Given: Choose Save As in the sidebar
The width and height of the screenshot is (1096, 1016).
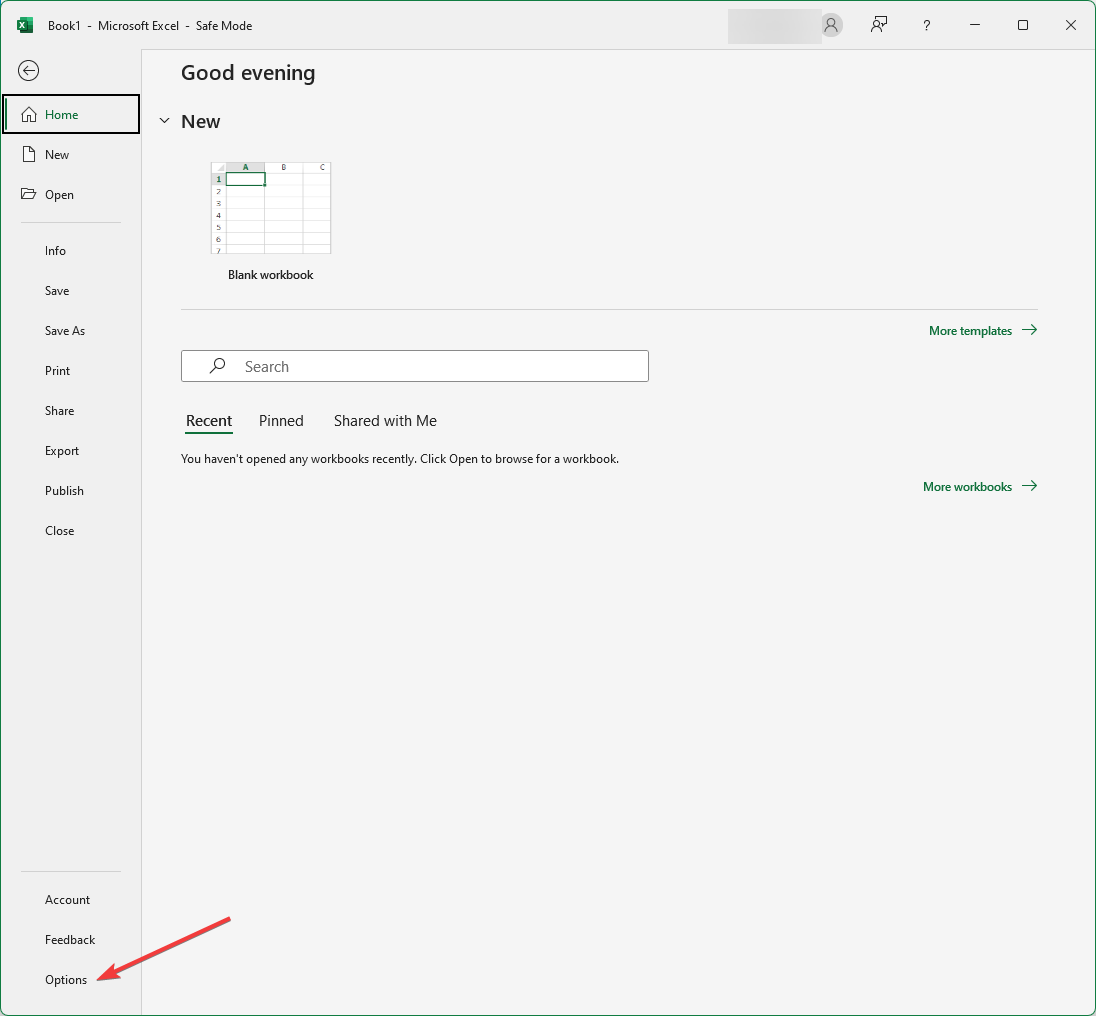Looking at the screenshot, I should [x=64, y=331].
